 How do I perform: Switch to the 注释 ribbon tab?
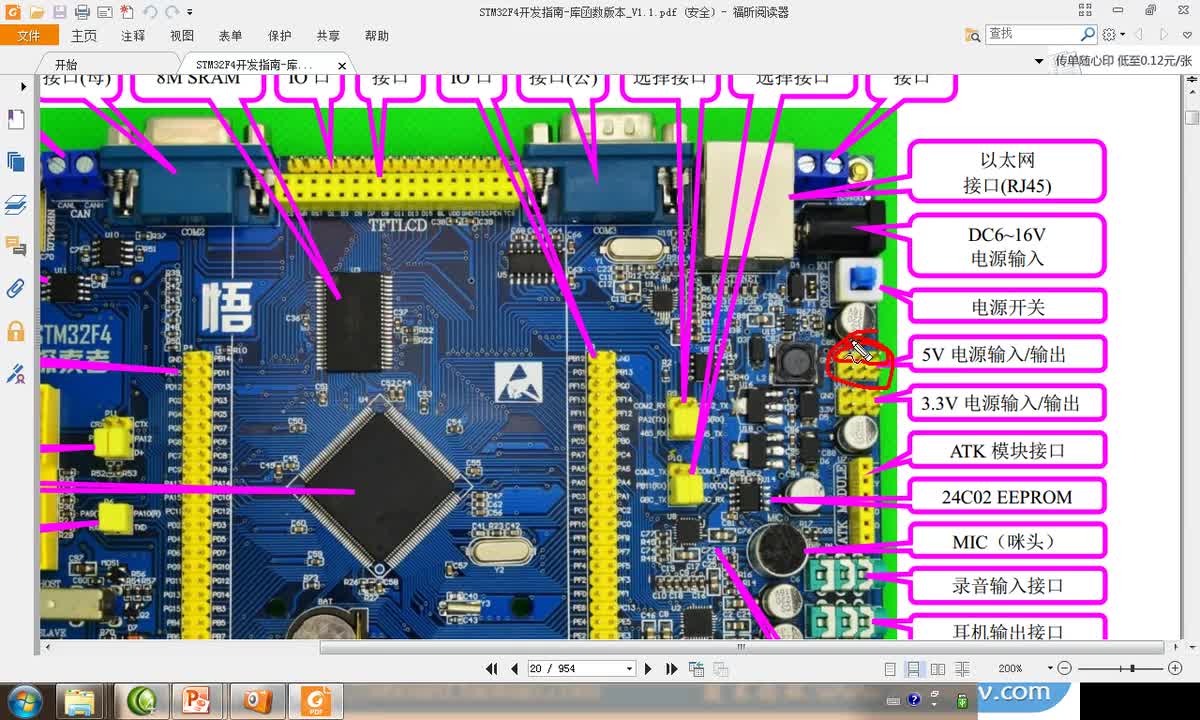[x=133, y=35]
